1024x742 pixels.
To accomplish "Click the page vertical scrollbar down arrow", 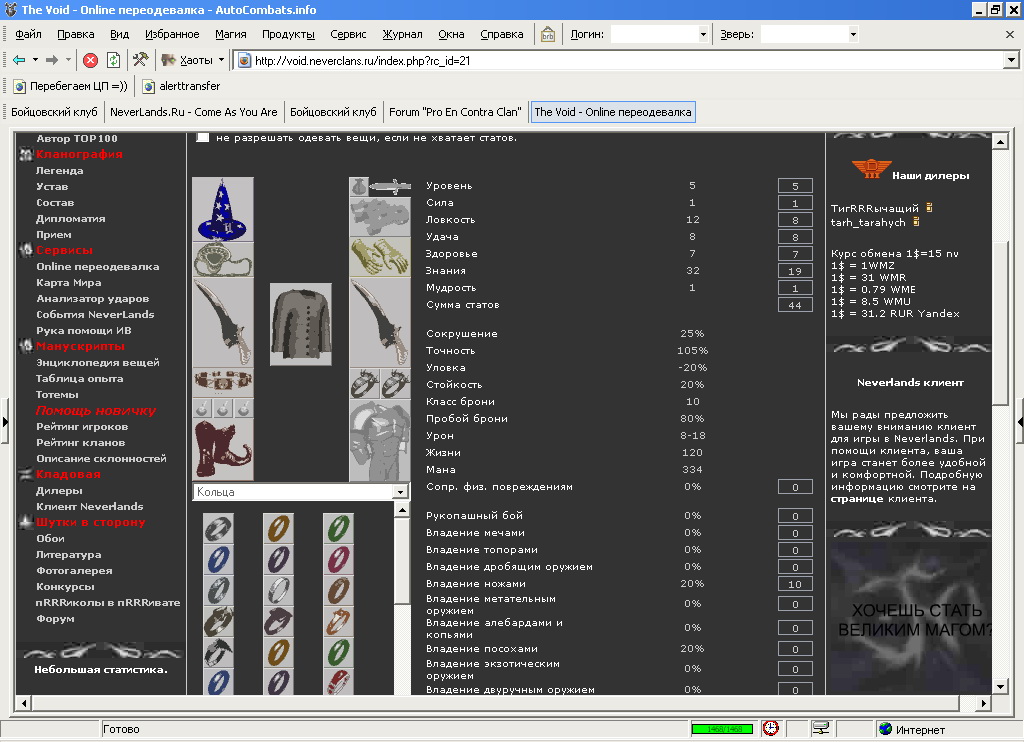I will [1000, 686].
